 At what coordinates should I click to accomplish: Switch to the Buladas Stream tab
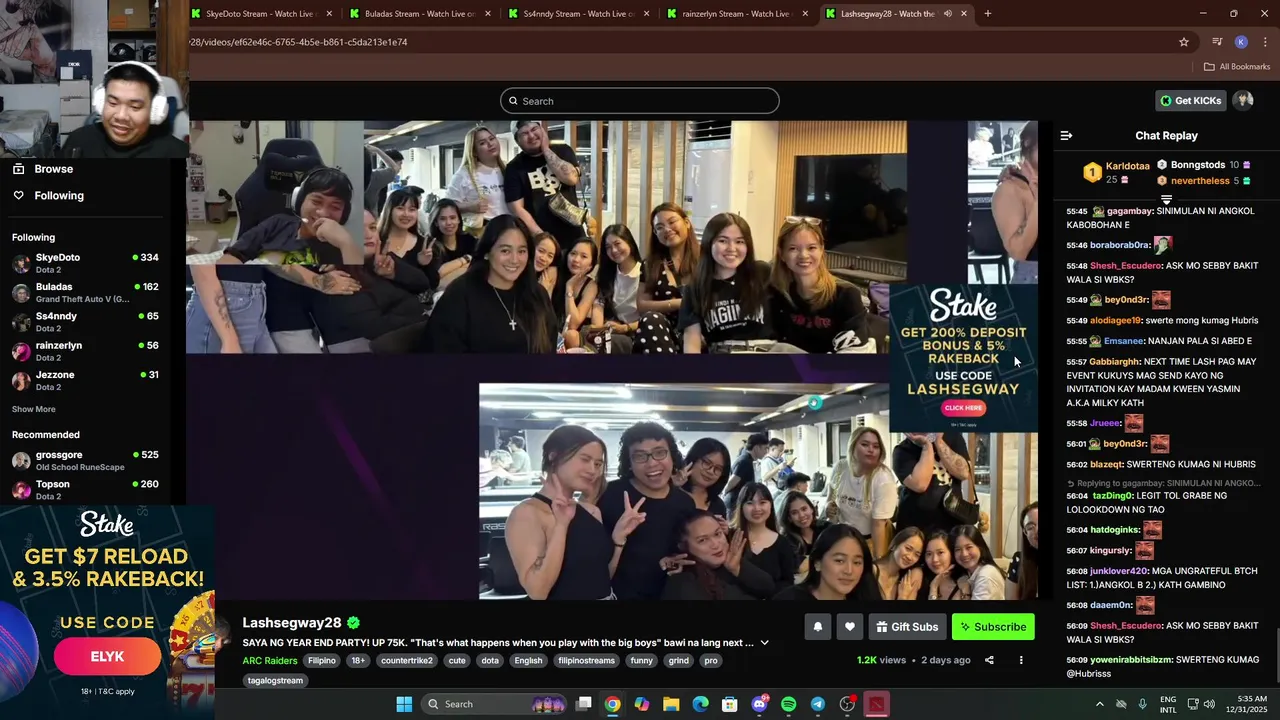[x=420, y=14]
